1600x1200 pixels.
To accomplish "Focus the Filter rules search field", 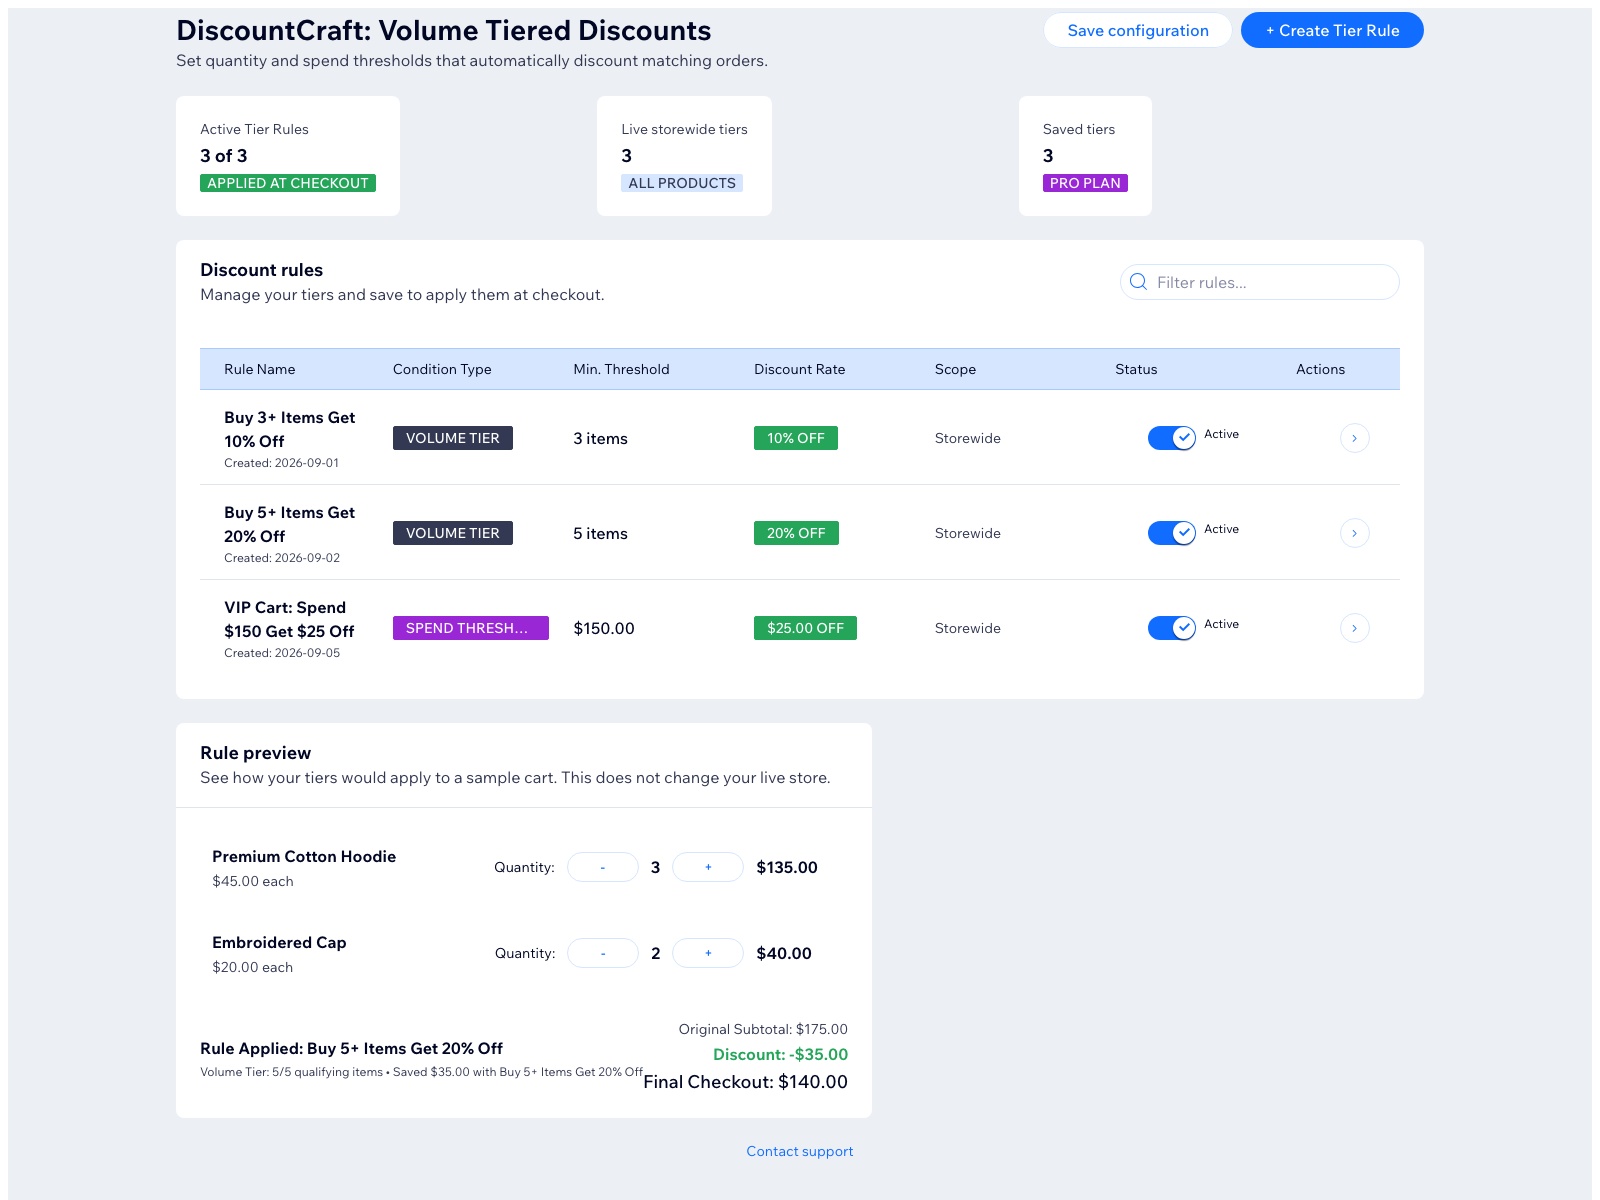I will [x=1260, y=282].
